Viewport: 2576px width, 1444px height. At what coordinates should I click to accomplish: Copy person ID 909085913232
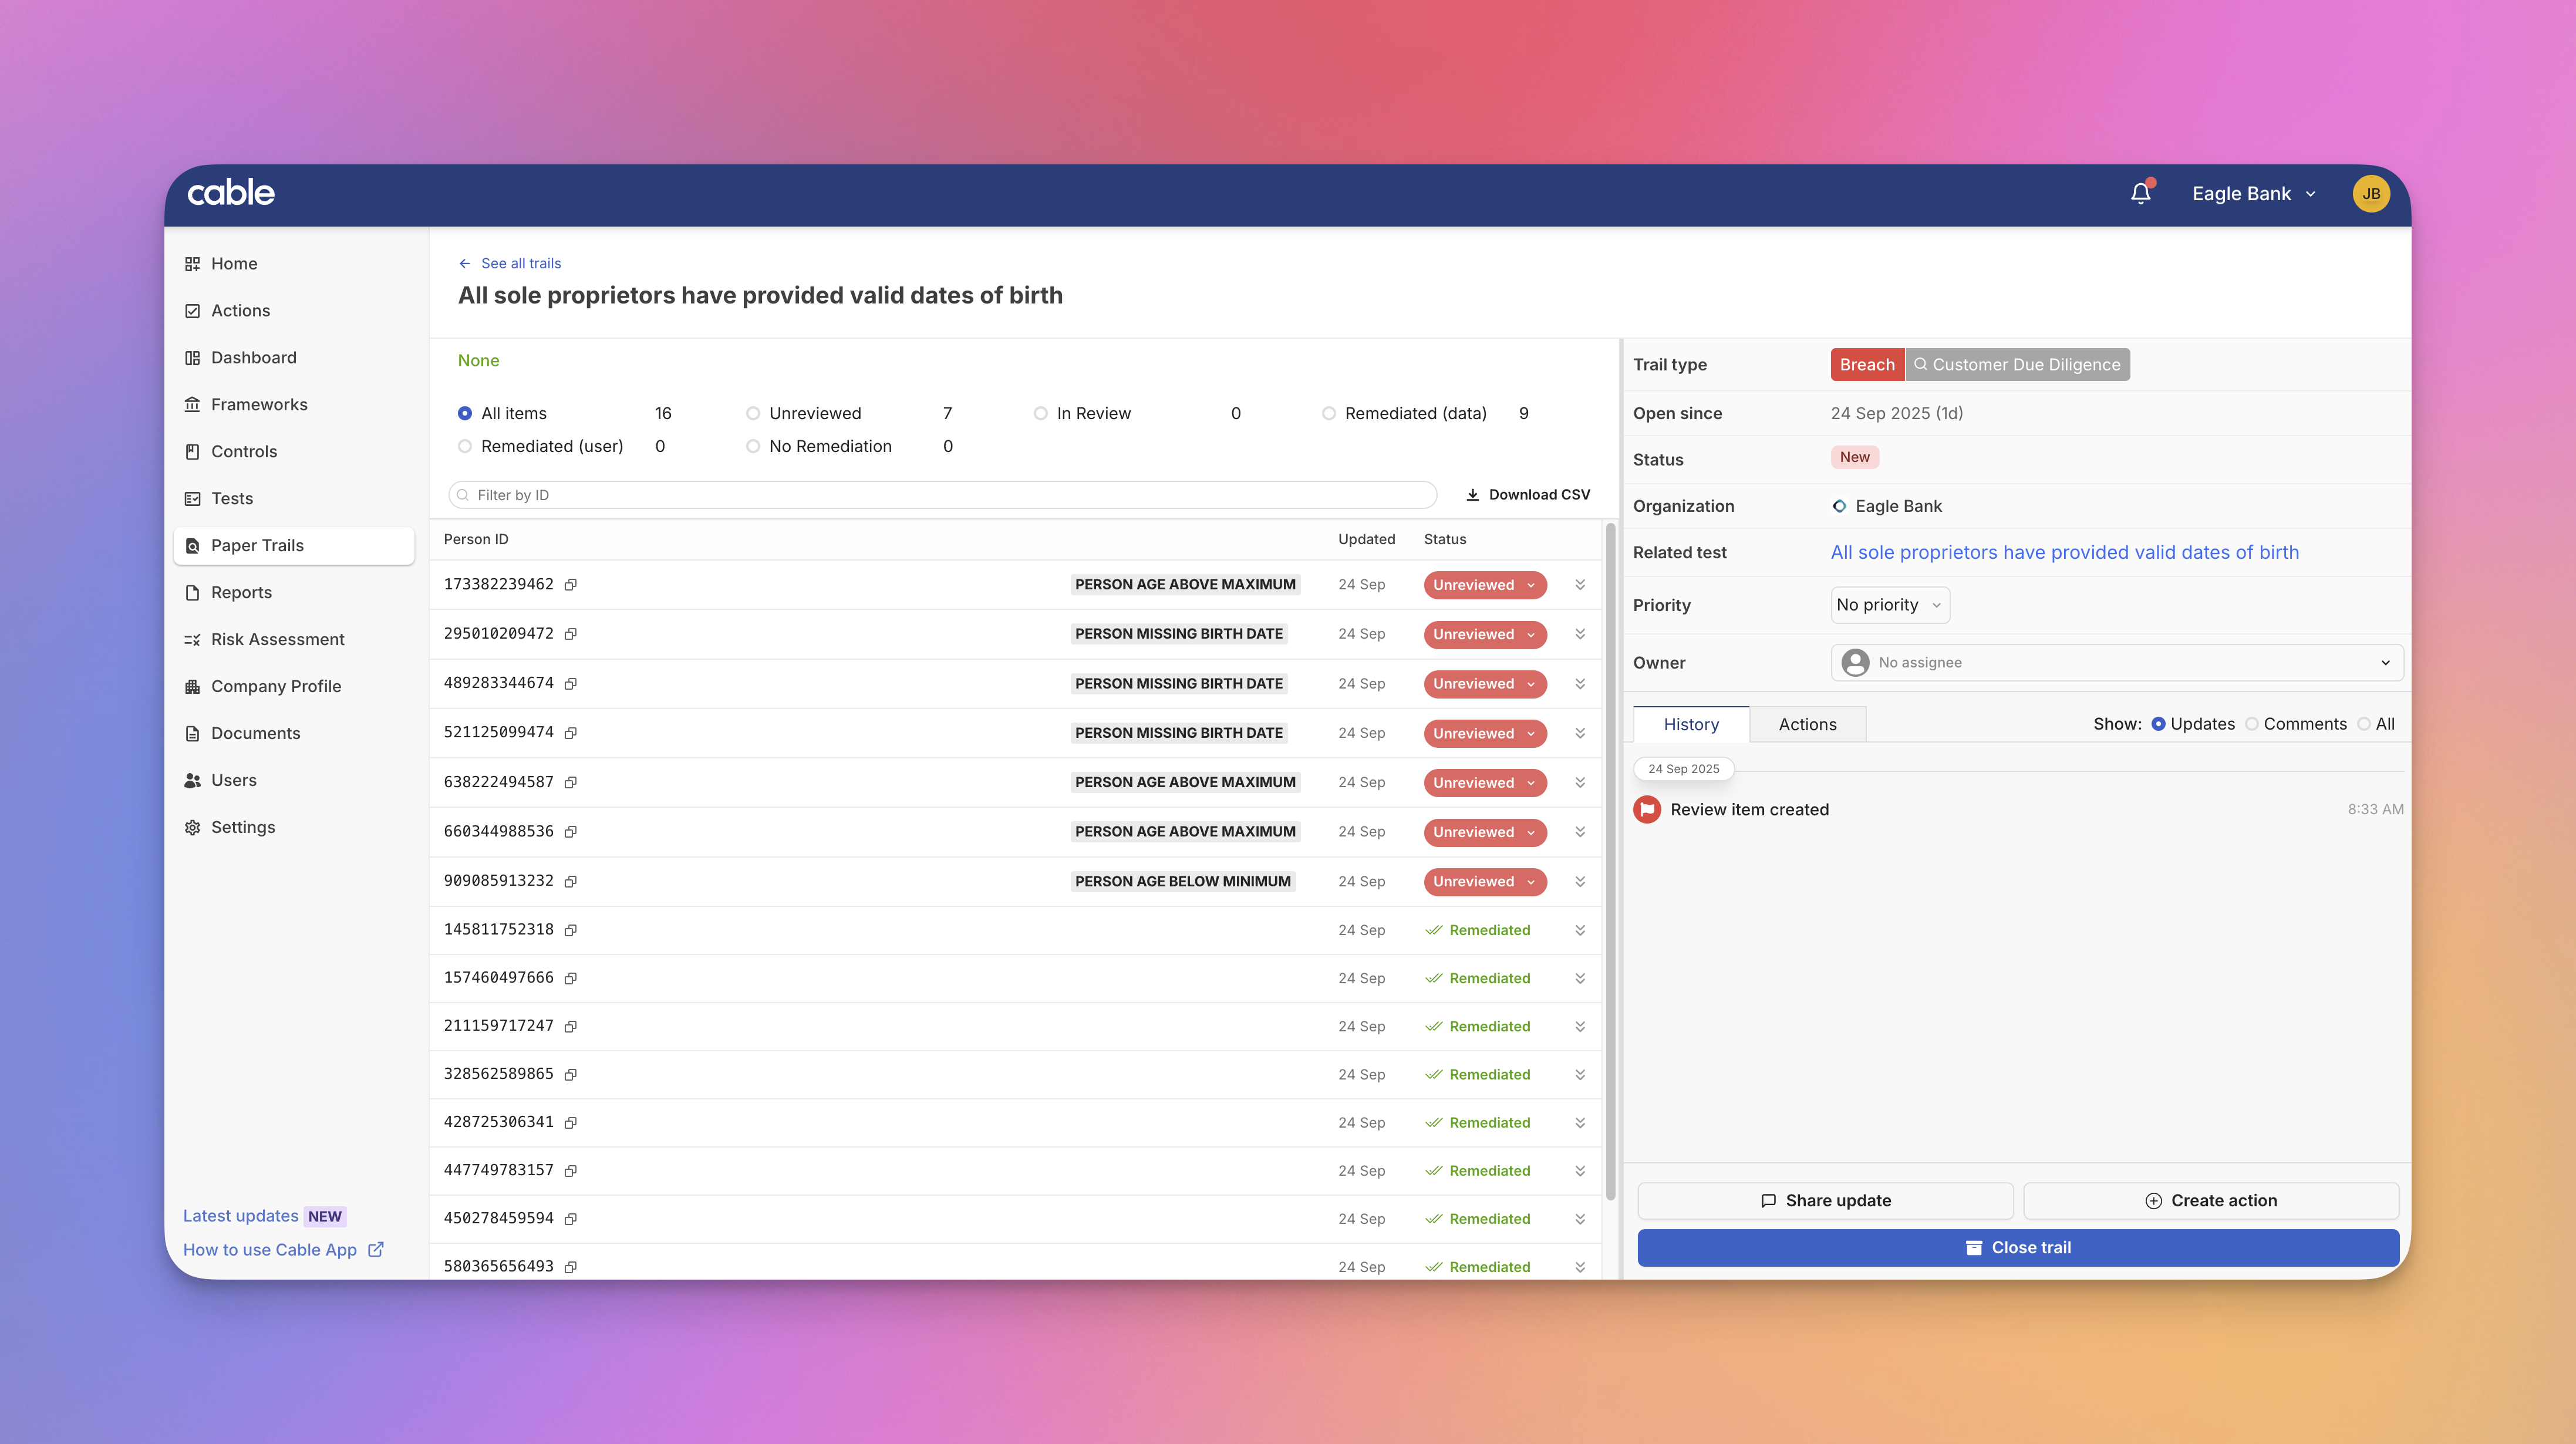(x=570, y=881)
